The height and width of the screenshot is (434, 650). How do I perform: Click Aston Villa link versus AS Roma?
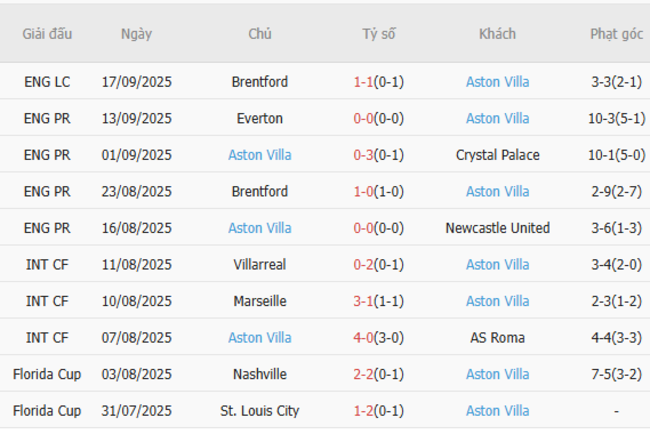(x=260, y=337)
